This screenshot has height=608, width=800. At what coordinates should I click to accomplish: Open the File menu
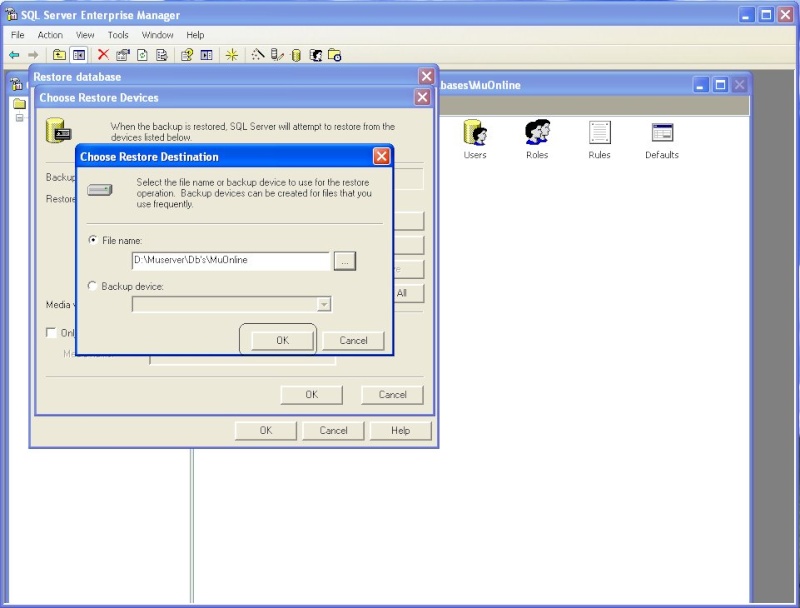click(17, 35)
